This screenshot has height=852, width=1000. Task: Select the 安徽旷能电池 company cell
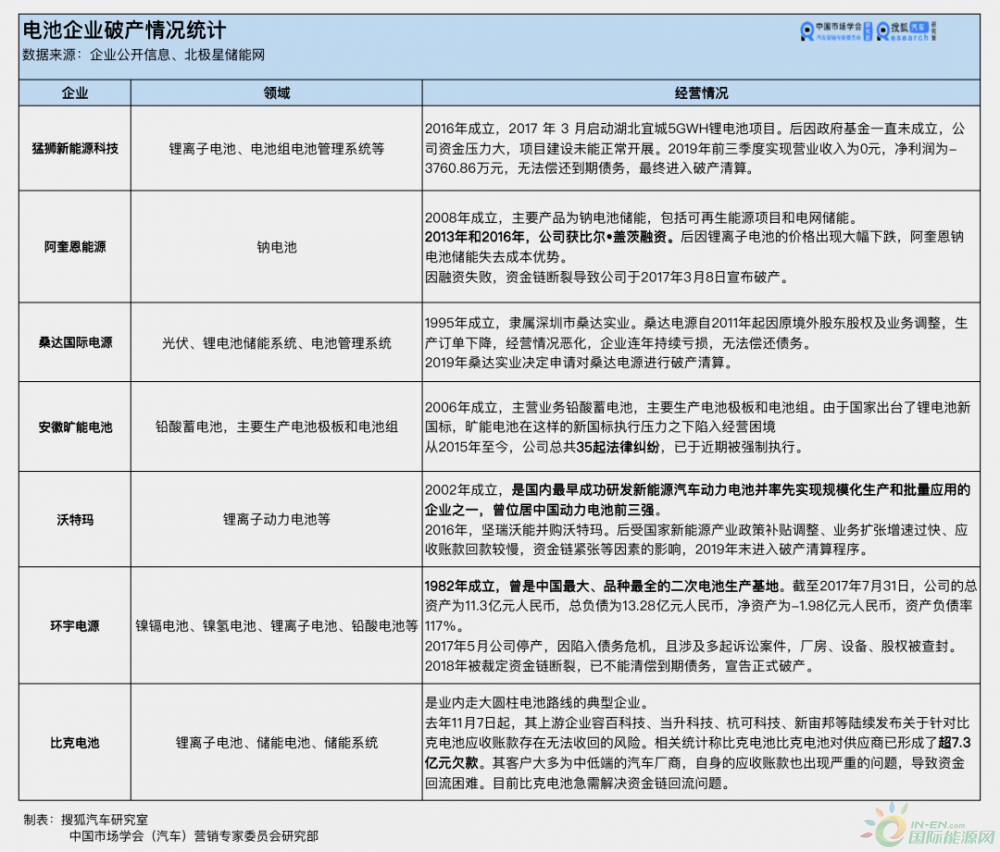click(75, 427)
